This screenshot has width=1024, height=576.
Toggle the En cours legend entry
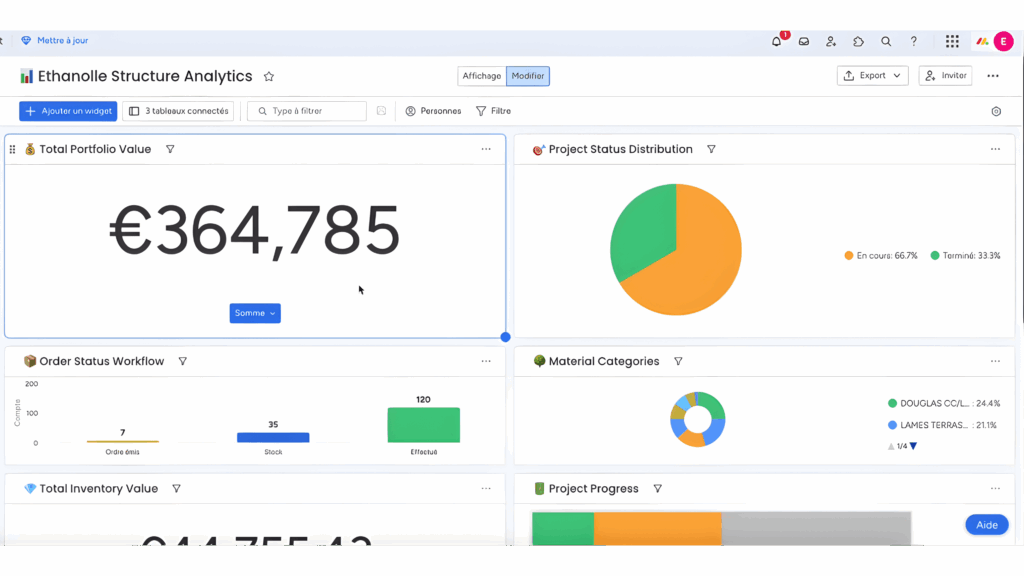[x=881, y=255]
